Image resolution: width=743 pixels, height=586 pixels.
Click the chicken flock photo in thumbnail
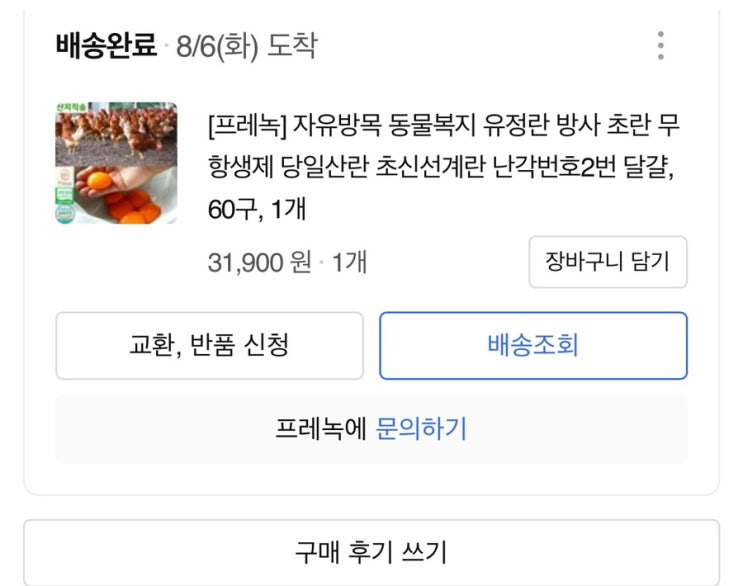coord(118,130)
